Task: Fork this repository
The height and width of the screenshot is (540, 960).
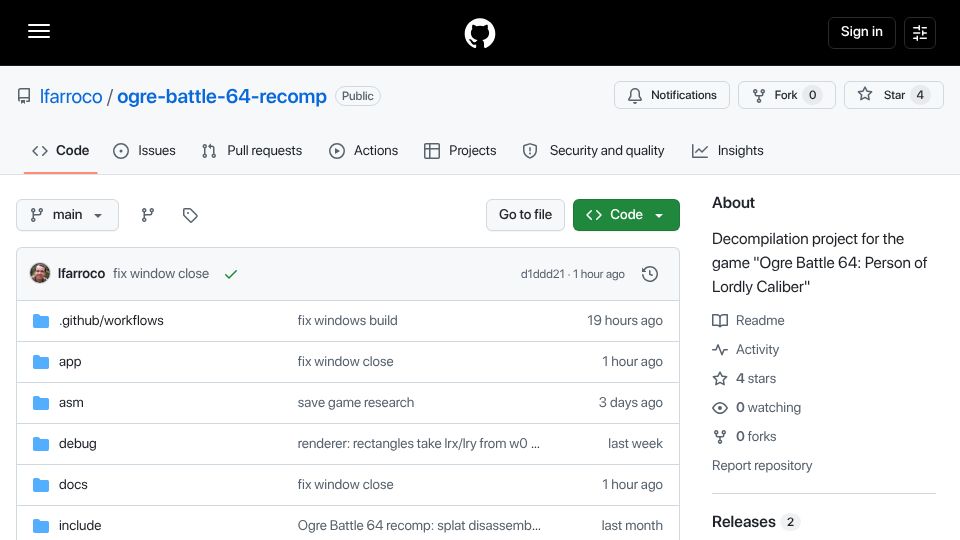Action: [x=786, y=95]
